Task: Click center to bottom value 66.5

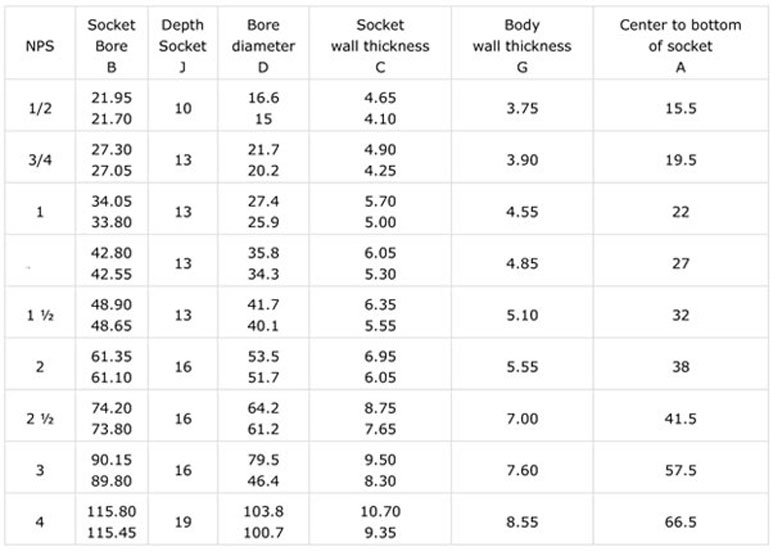Action: tap(681, 522)
